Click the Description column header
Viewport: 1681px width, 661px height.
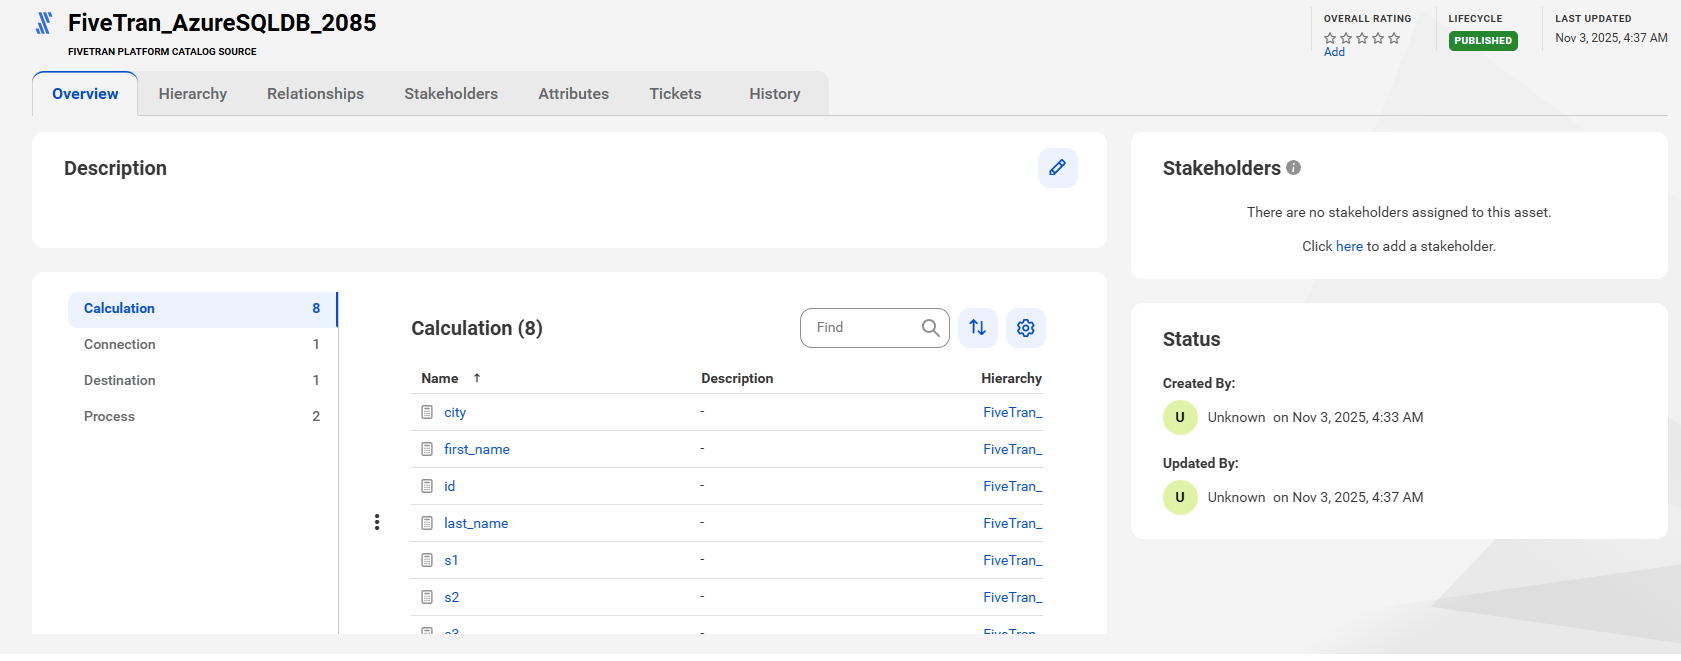coord(737,378)
